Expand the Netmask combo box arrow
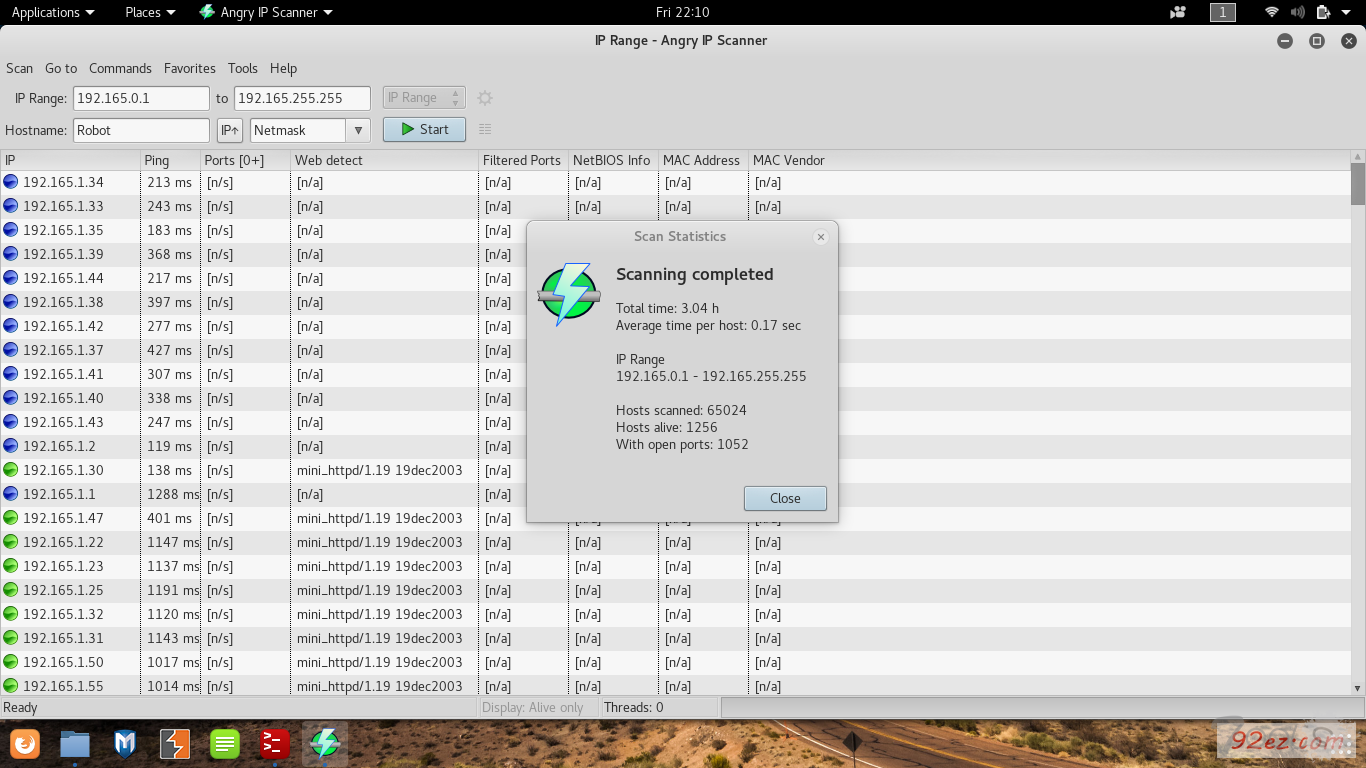Image resolution: width=1366 pixels, height=768 pixels. 358,130
